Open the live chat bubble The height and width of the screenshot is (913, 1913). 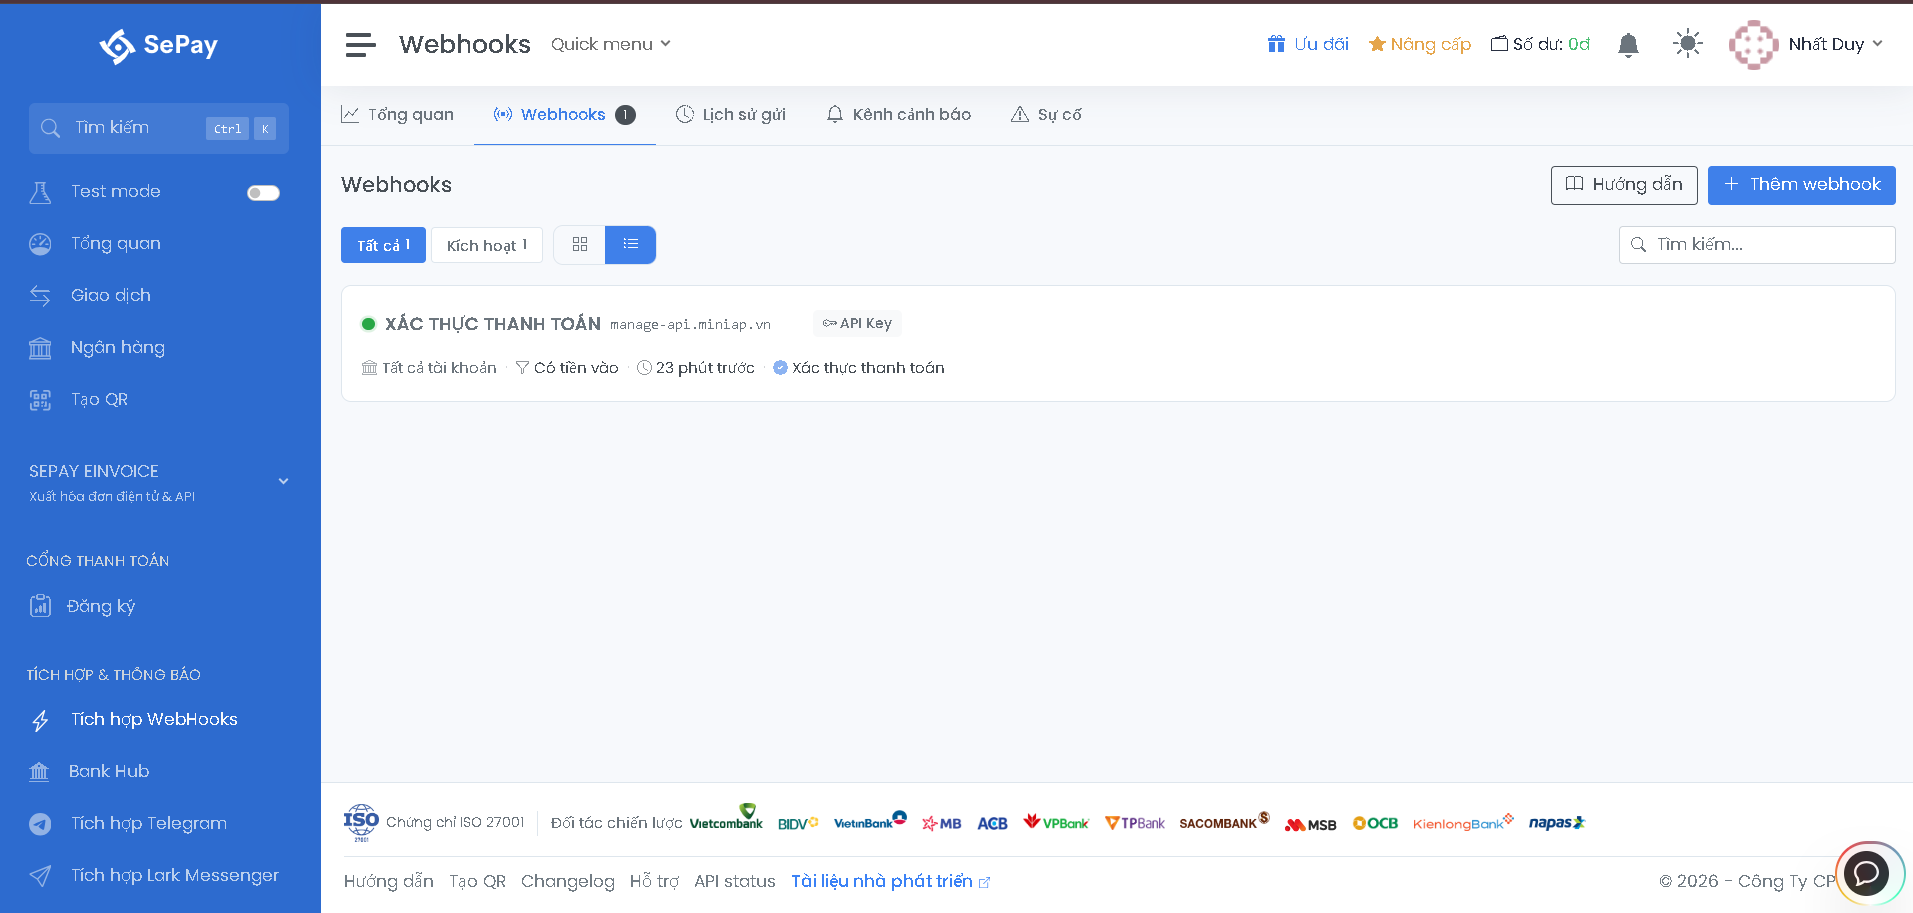[1866, 874]
